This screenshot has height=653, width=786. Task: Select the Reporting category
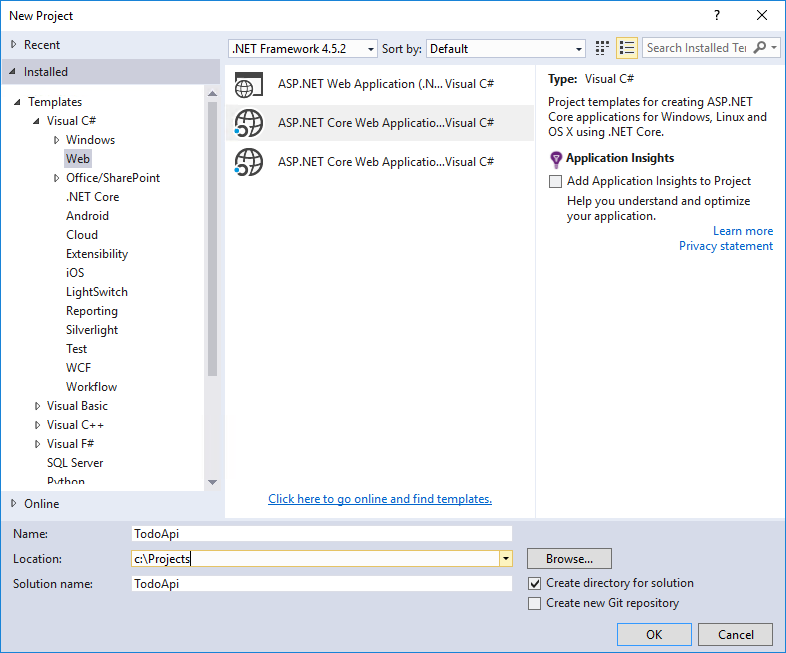[x=92, y=311]
